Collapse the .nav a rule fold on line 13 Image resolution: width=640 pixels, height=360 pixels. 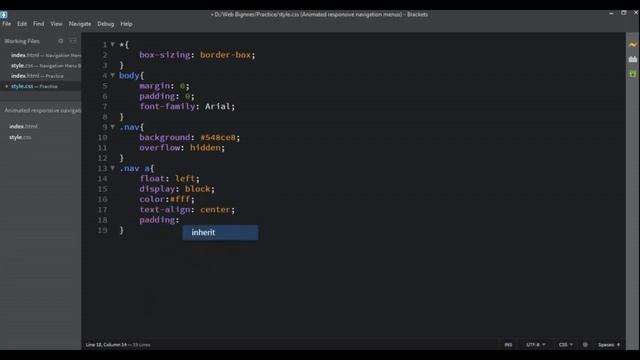tap(113, 168)
